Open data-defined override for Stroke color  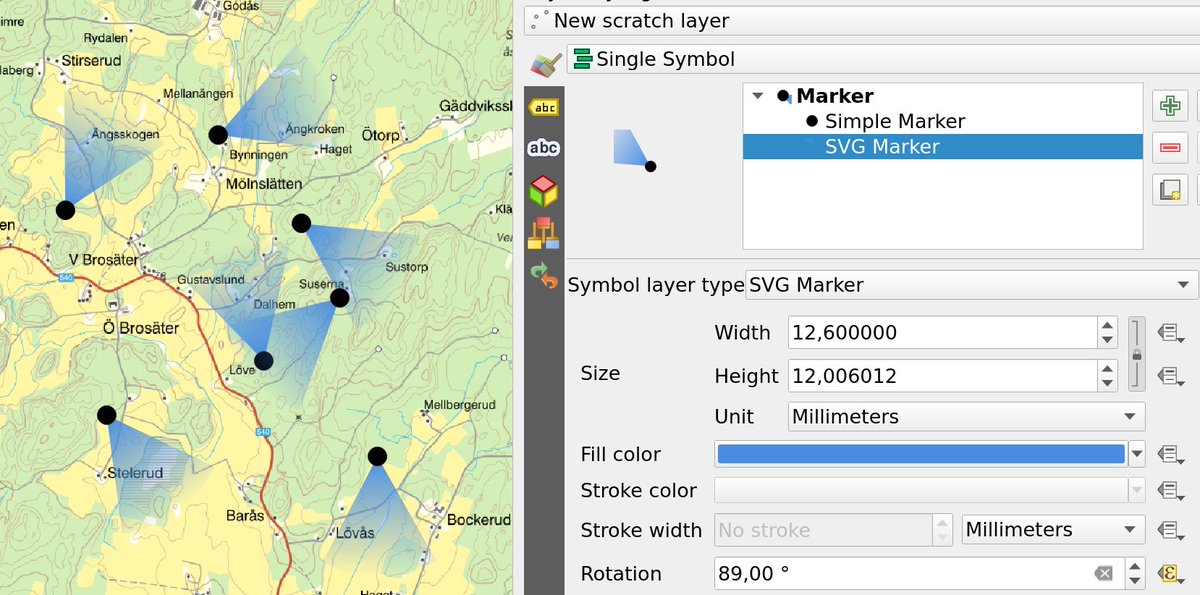point(1170,491)
